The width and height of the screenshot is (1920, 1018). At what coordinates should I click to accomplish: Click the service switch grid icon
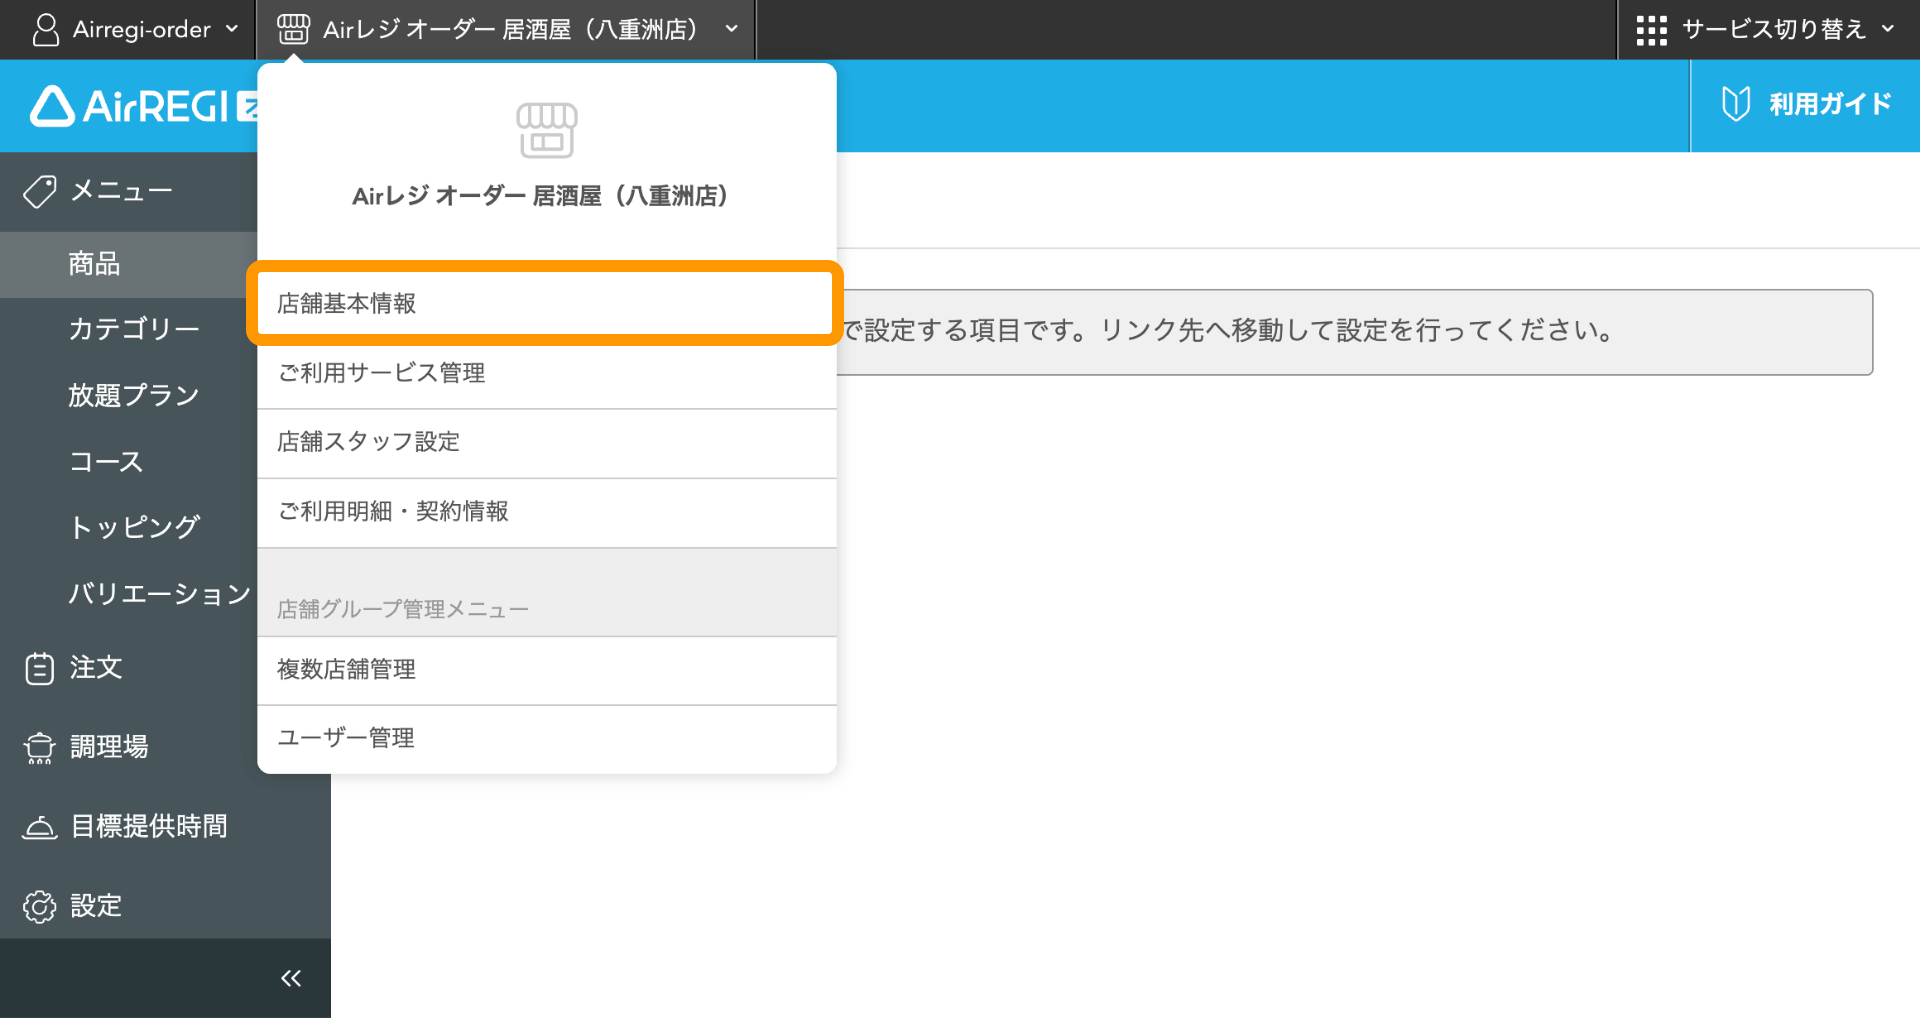click(1651, 30)
